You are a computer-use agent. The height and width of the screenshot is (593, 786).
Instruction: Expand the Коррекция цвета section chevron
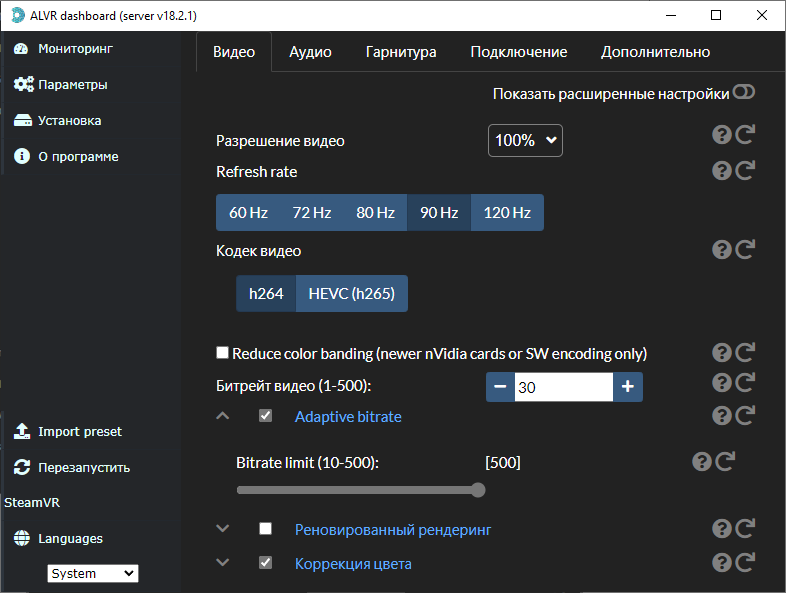click(223, 562)
